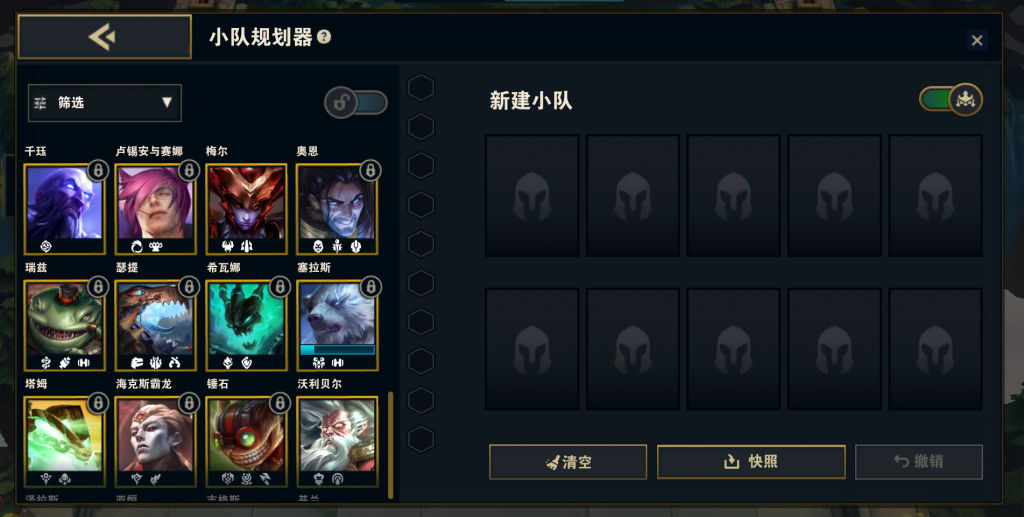Click the champion list scrollbar
This screenshot has height=517, width=1024.
pyautogui.click(x=391, y=445)
